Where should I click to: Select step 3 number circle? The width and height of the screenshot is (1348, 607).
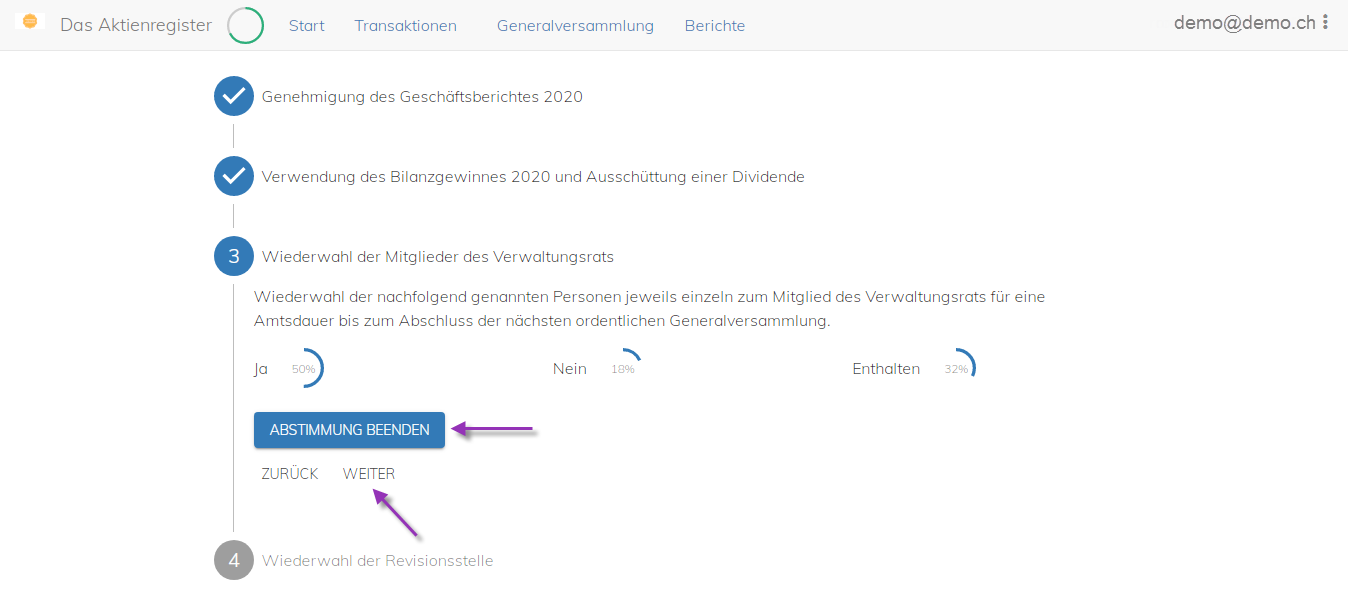click(x=234, y=256)
